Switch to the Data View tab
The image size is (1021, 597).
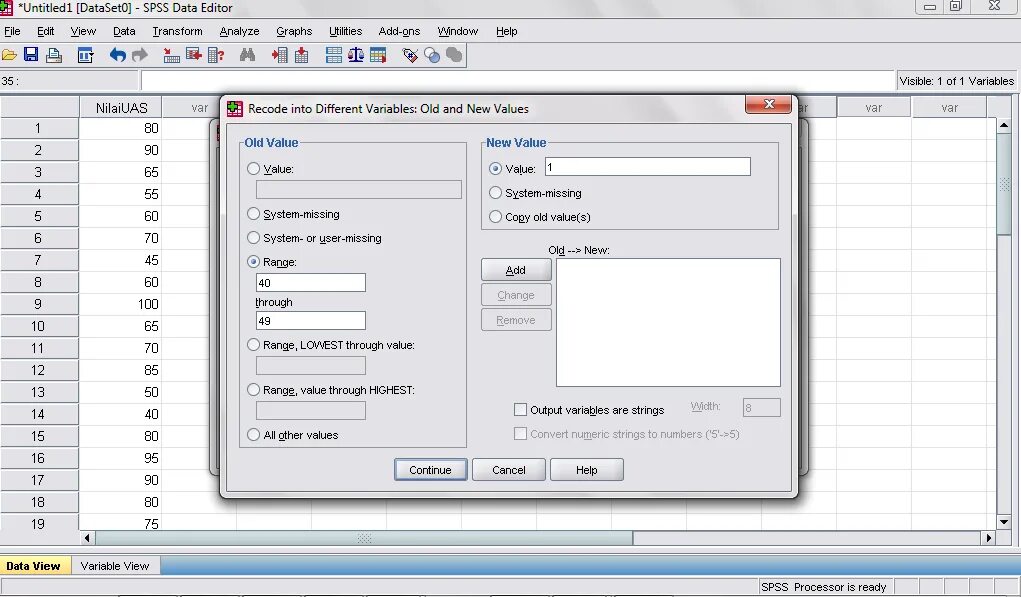33,566
